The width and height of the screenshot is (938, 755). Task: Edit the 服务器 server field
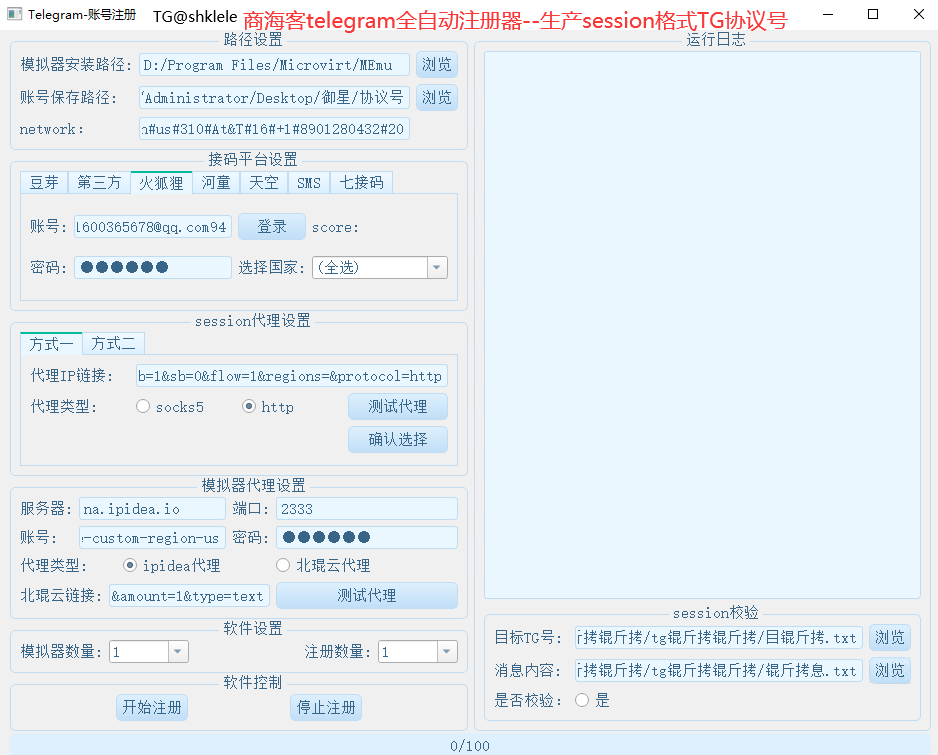pos(152,509)
